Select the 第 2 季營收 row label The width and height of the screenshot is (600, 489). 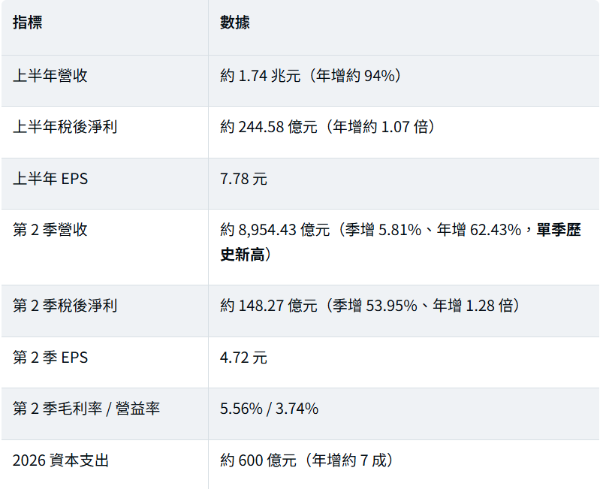(50, 230)
